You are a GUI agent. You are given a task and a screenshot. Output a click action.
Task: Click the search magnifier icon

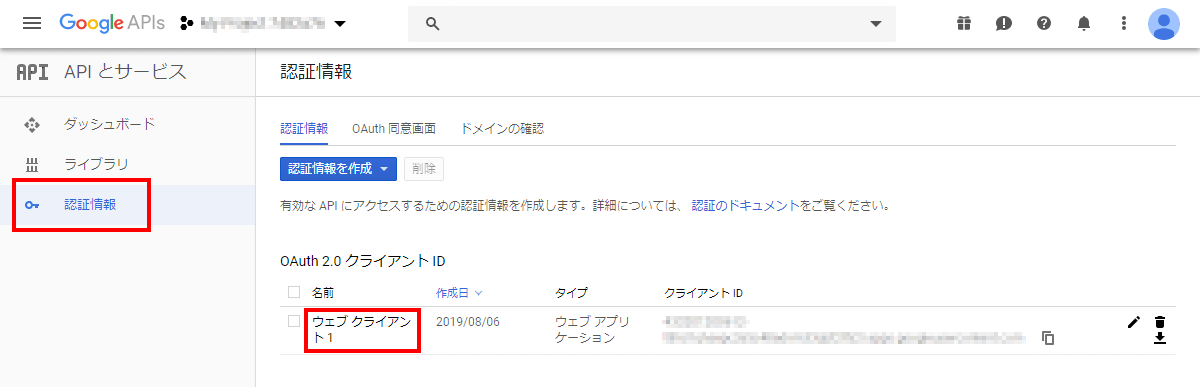433,24
